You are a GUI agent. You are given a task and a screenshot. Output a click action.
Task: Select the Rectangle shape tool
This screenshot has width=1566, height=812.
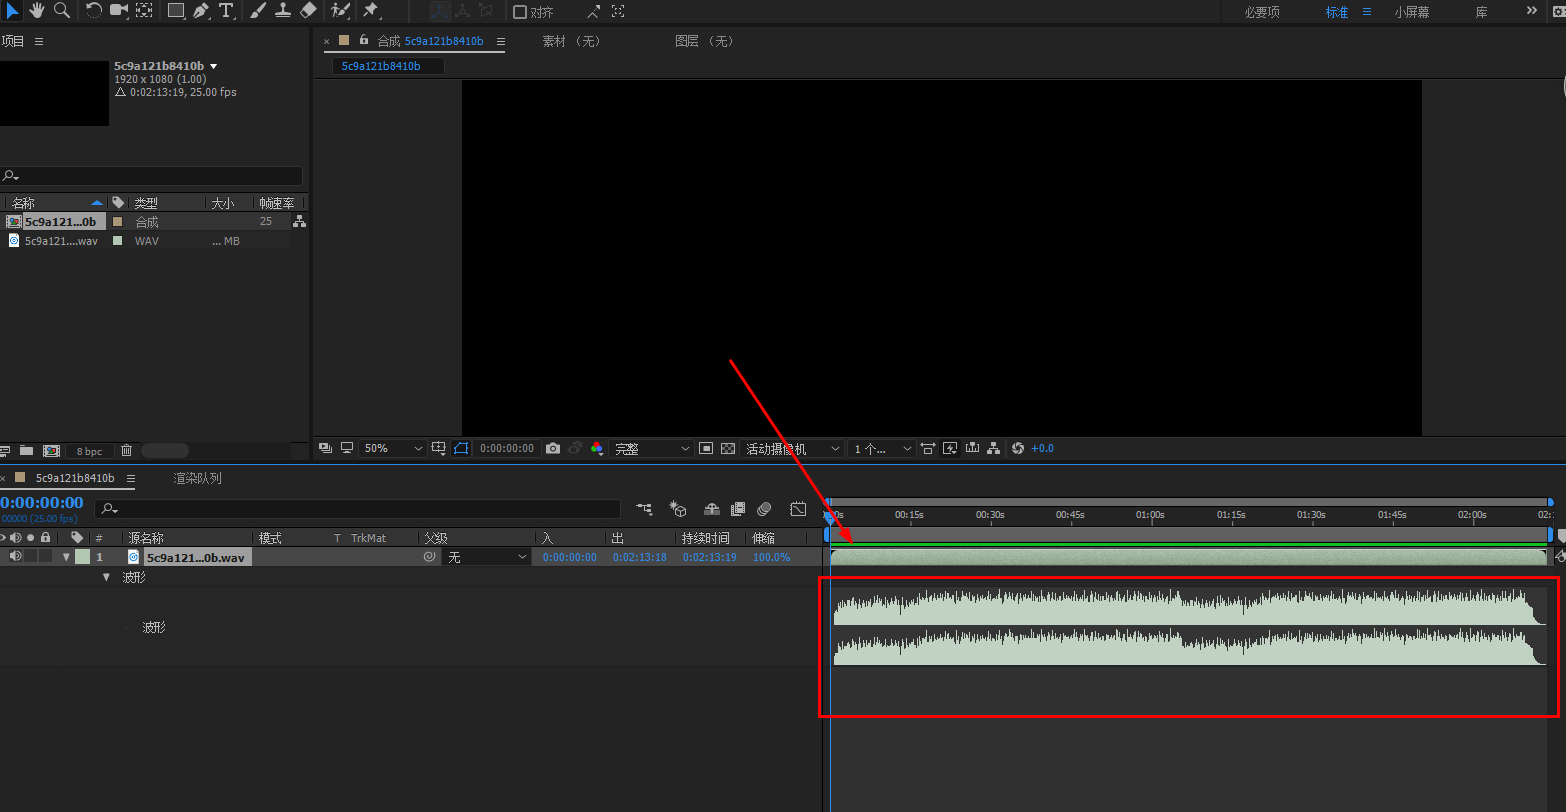click(x=176, y=10)
